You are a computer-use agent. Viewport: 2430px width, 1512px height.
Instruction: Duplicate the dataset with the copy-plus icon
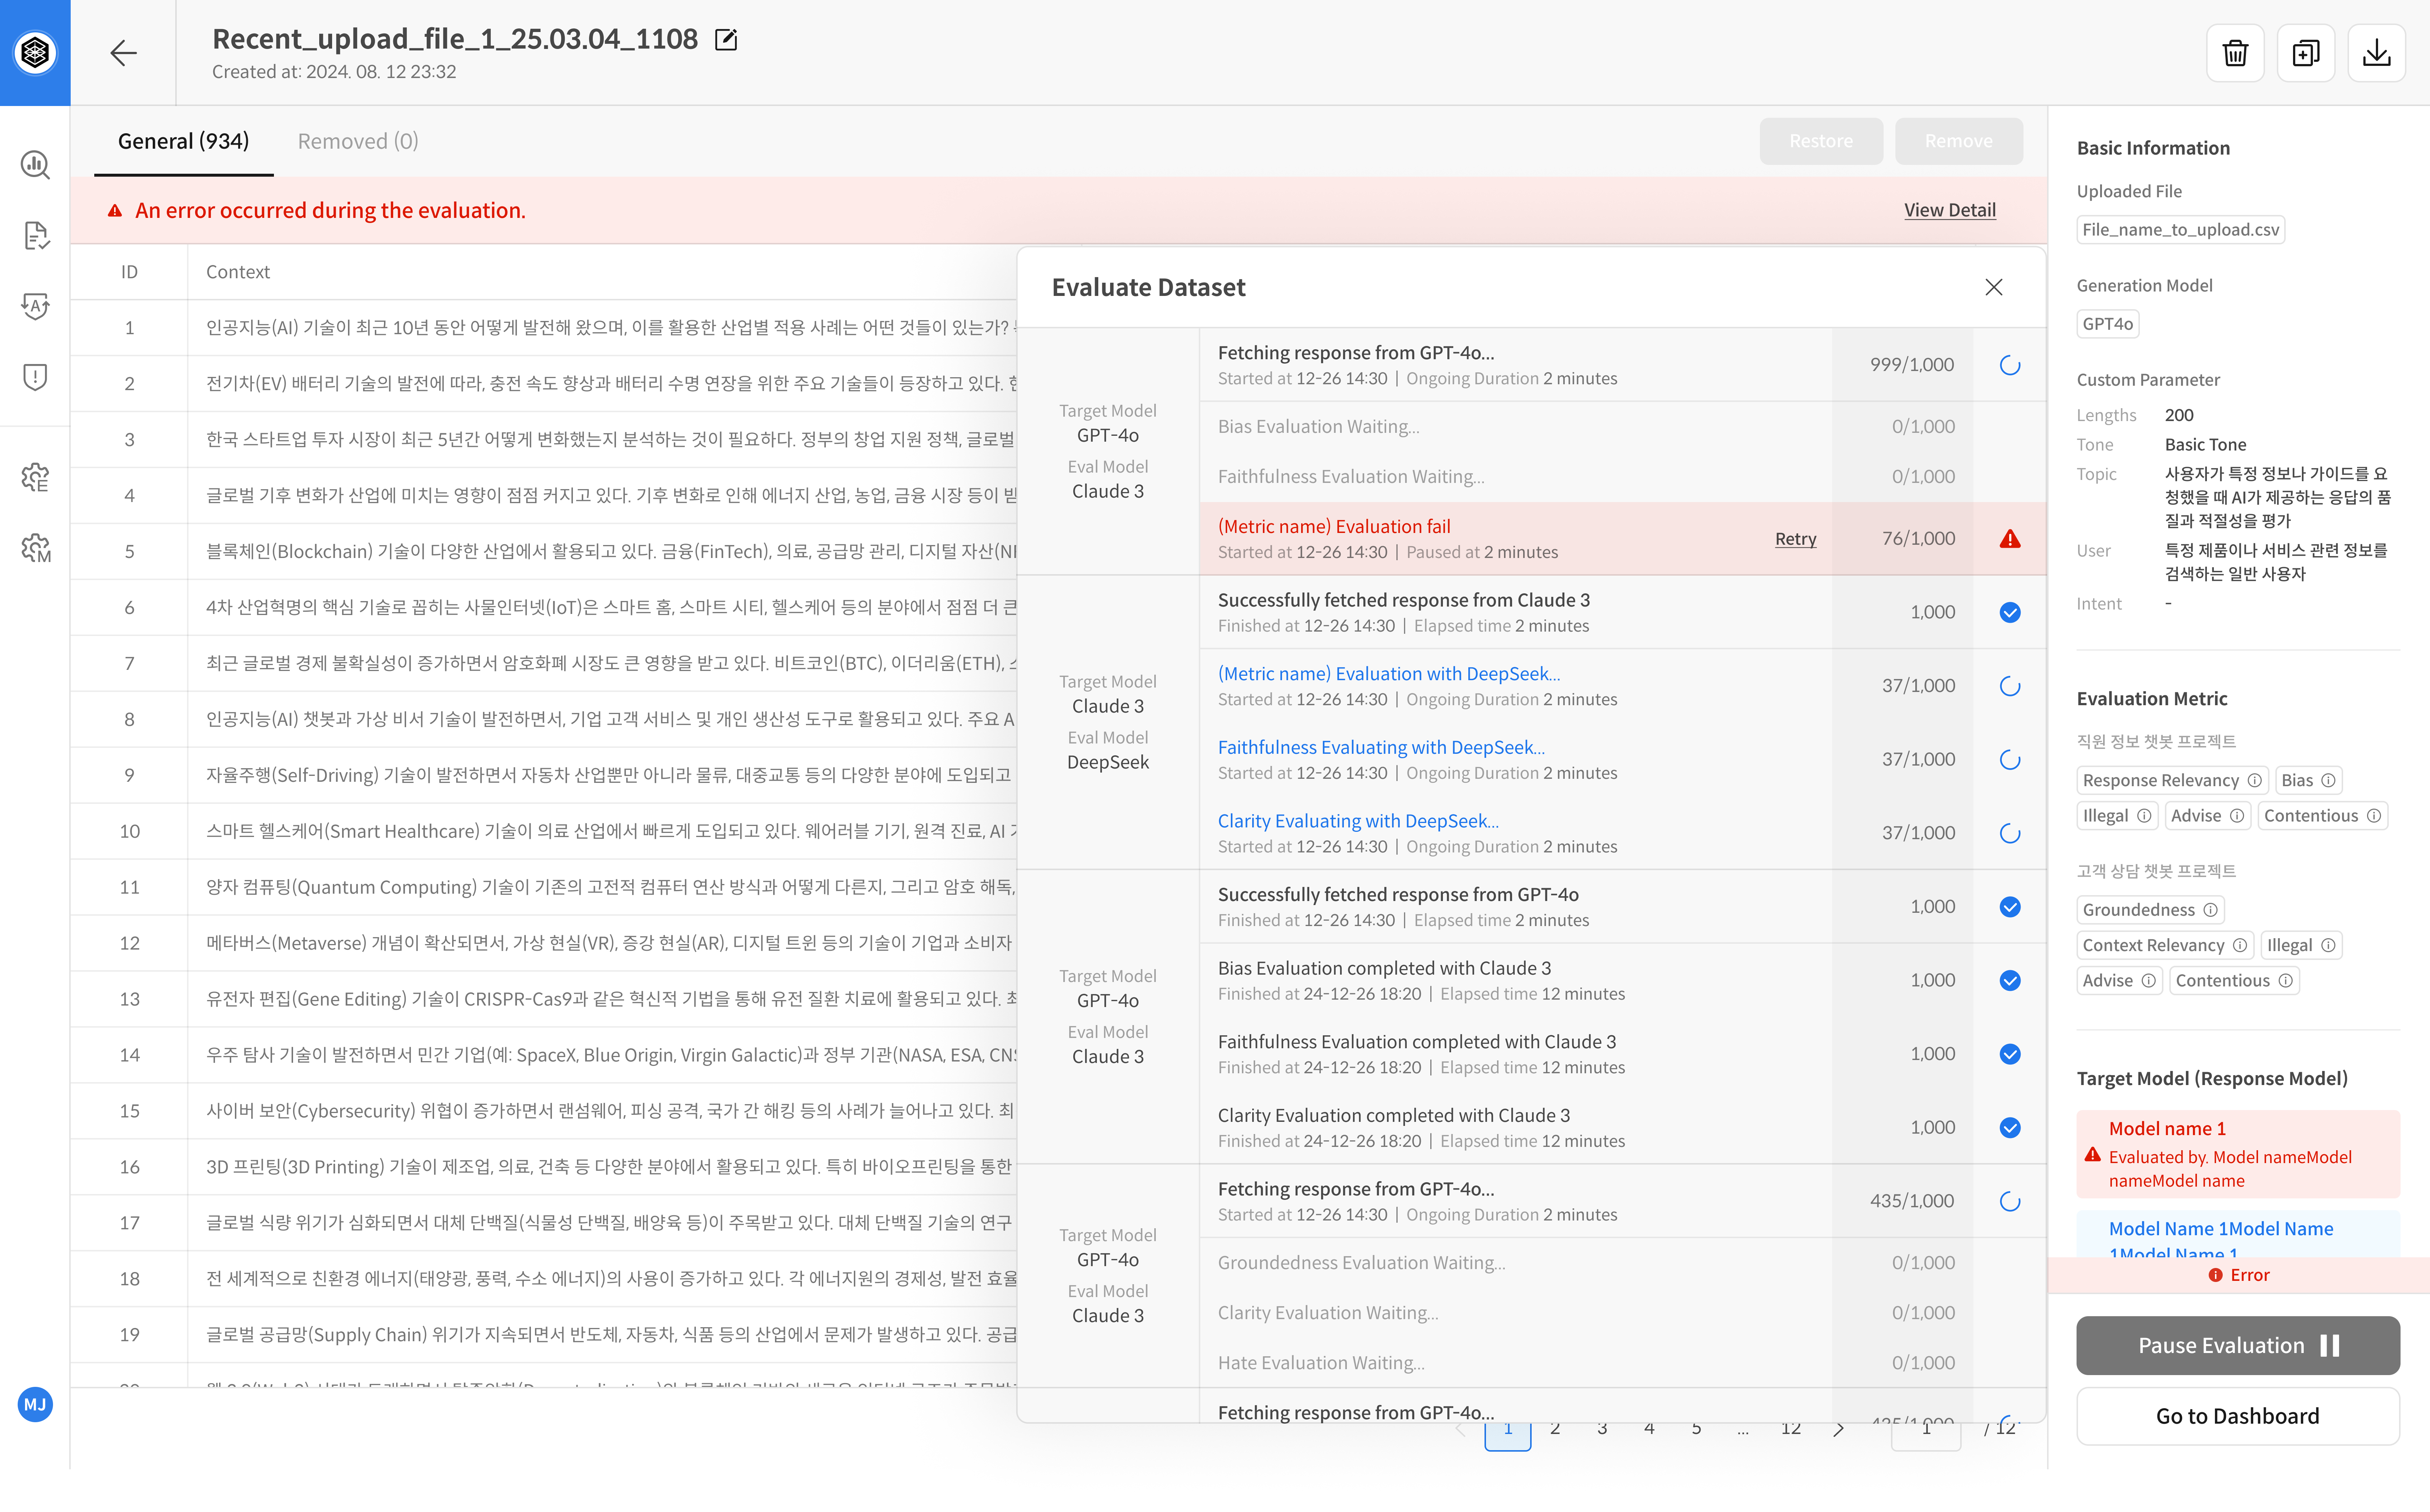[2306, 53]
